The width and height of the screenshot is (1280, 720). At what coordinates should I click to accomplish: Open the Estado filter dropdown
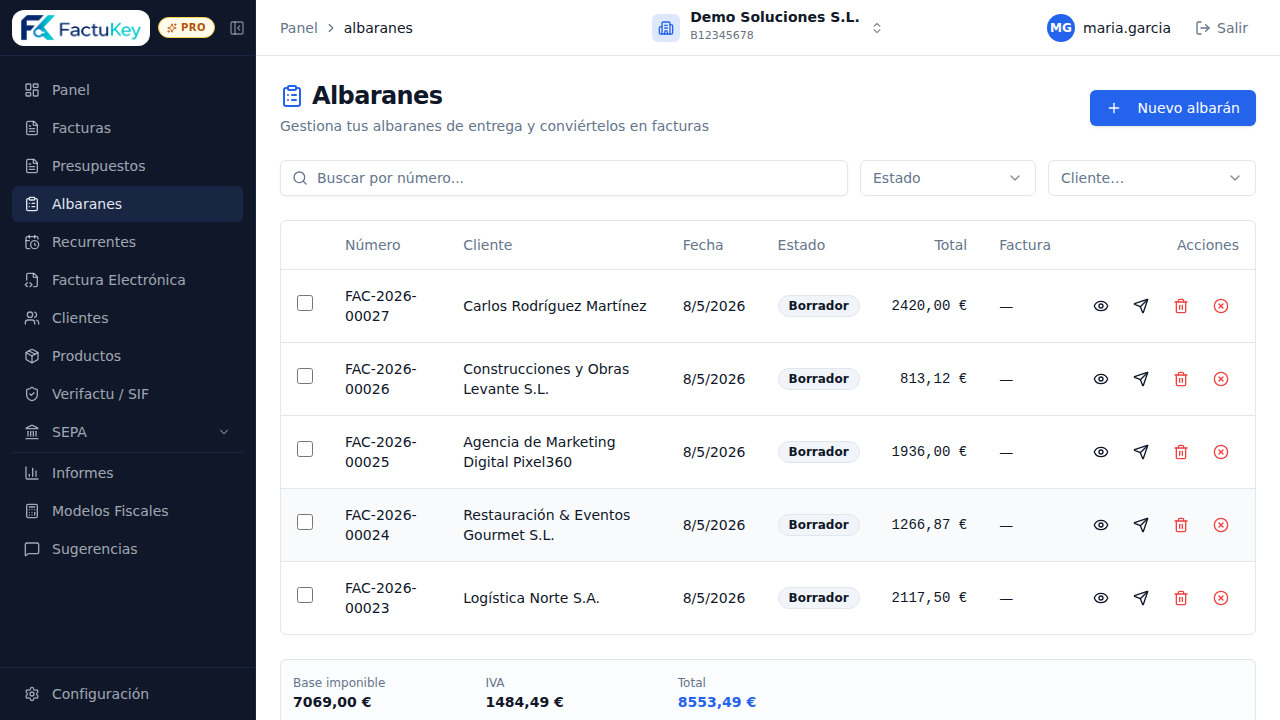(x=948, y=178)
